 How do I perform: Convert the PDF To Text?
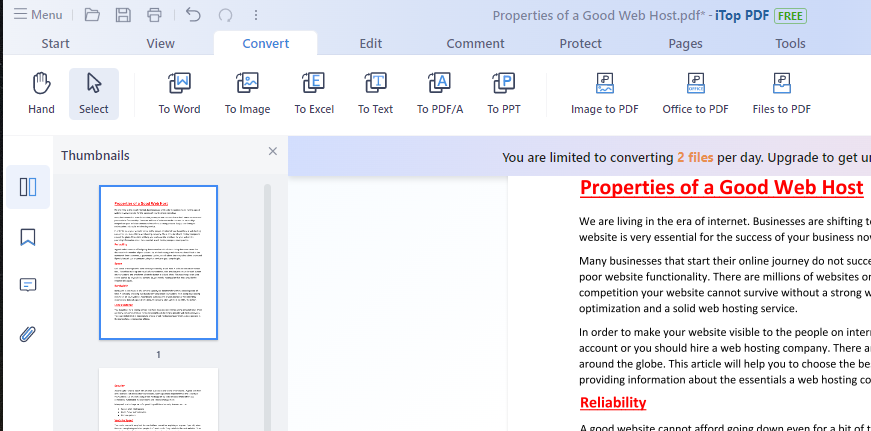point(376,93)
